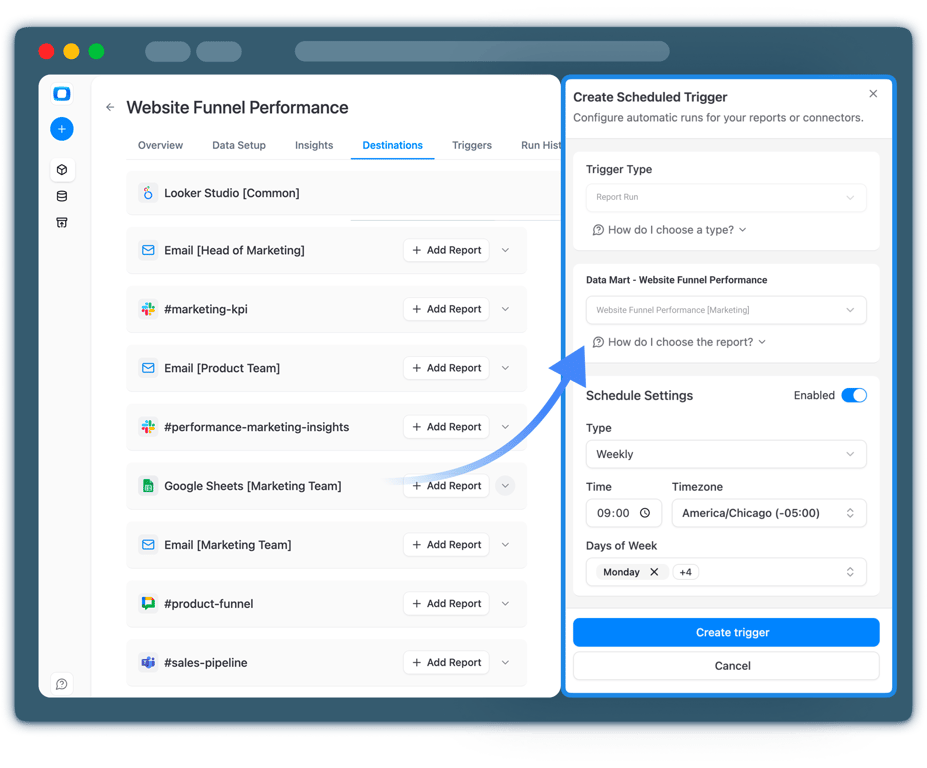Screen dimensions: 927x768
Task: Click the Google Chat icon beside #product-funnel
Action: (148, 604)
